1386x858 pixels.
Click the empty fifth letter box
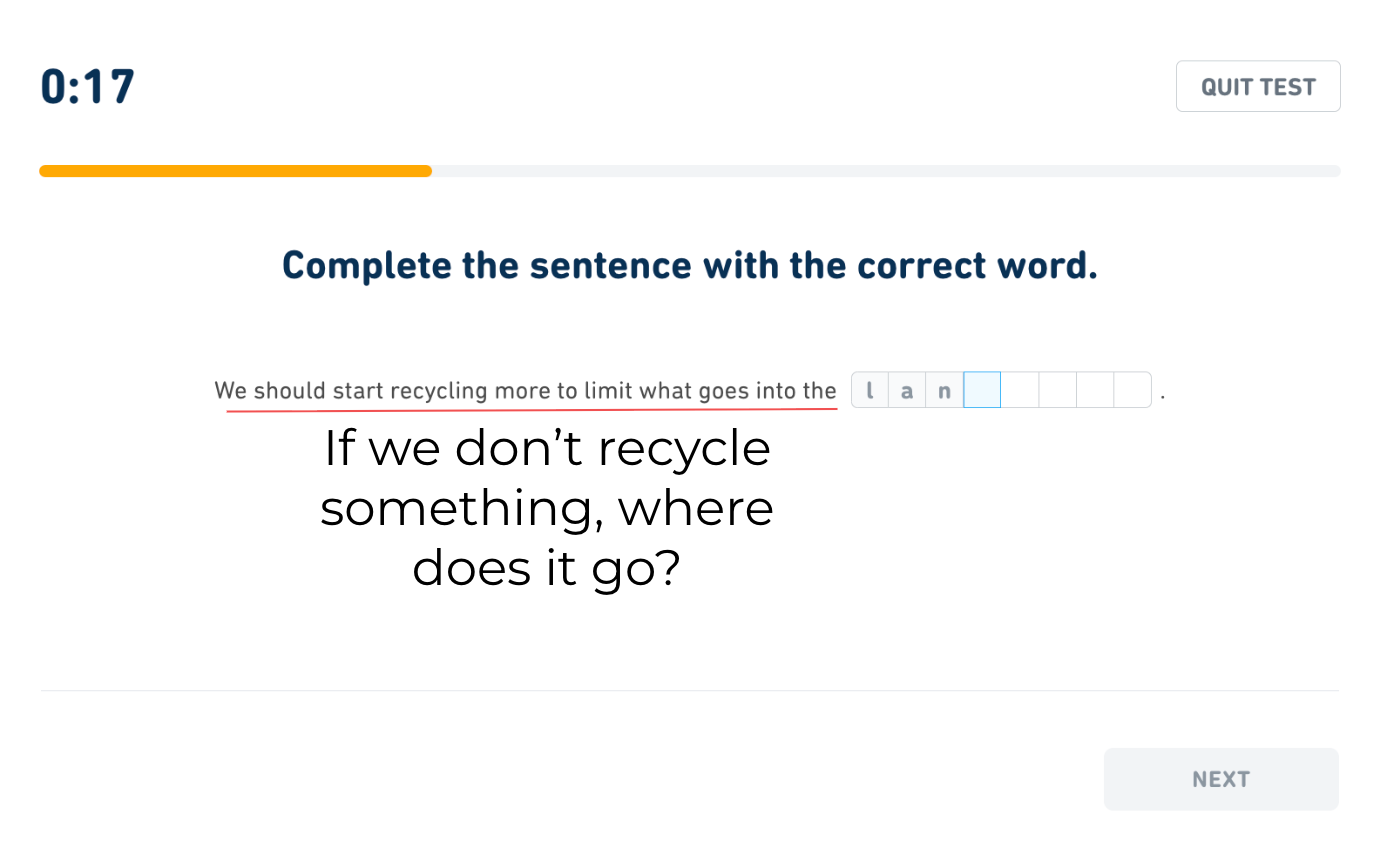coord(1020,390)
